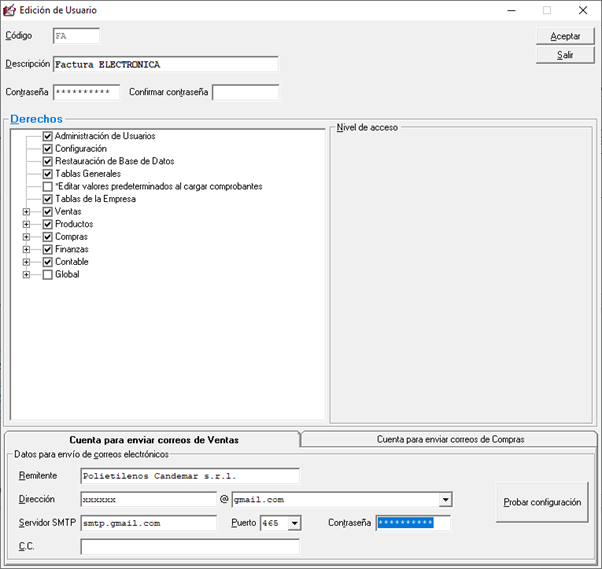Select the Tablas Generales tree item
Viewport: 602px width, 569px height.
[x=90, y=174]
